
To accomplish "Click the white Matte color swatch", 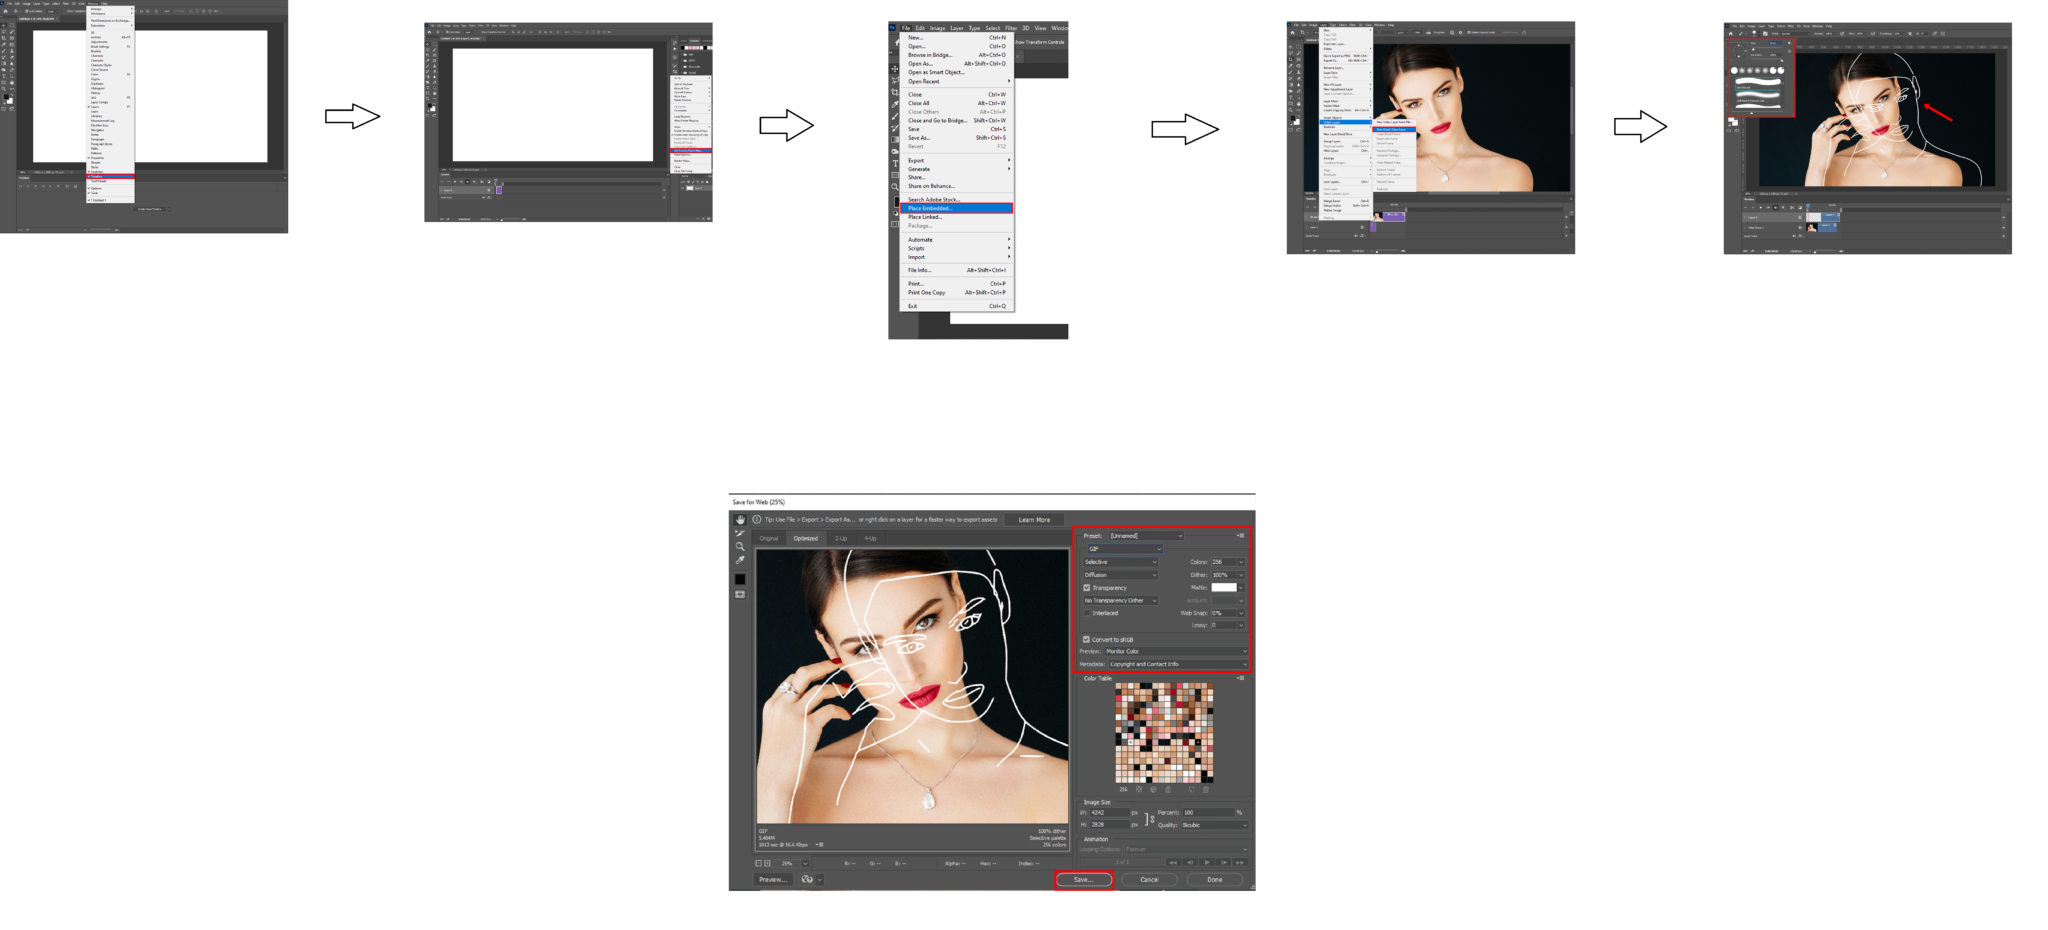I will 1223,588.
